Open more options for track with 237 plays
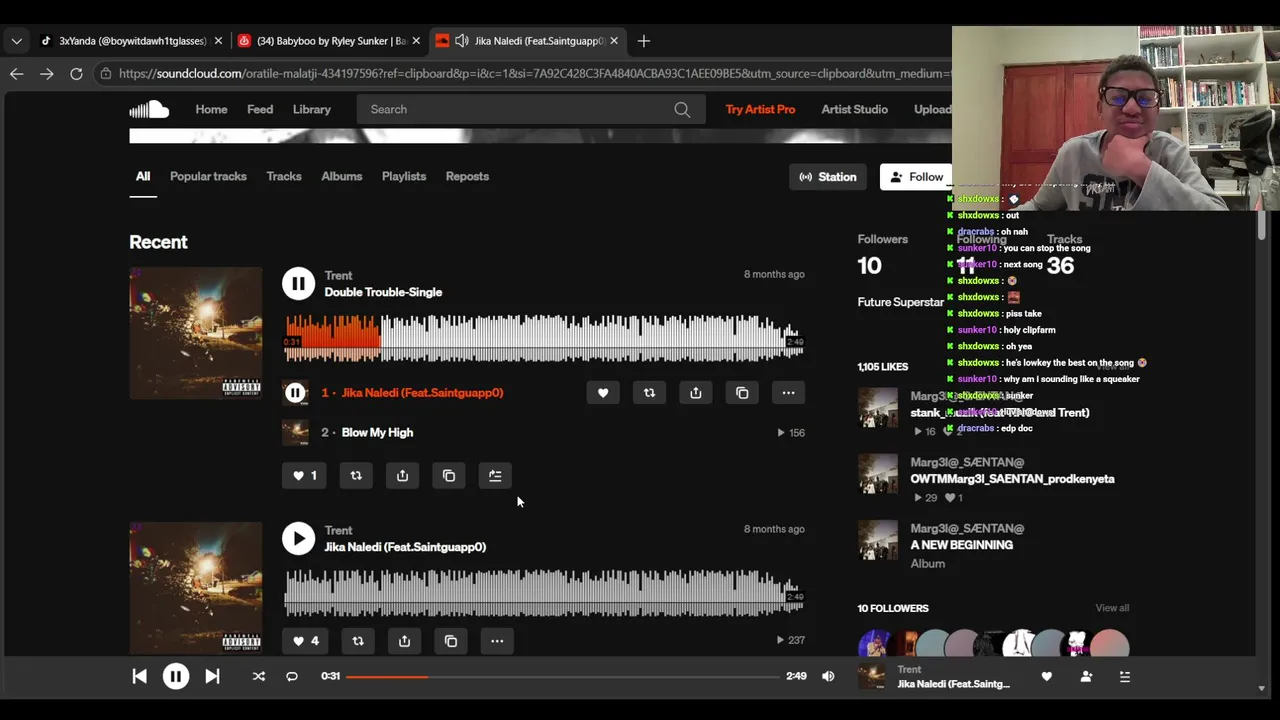1280x720 pixels. click(x=497, y=641)
